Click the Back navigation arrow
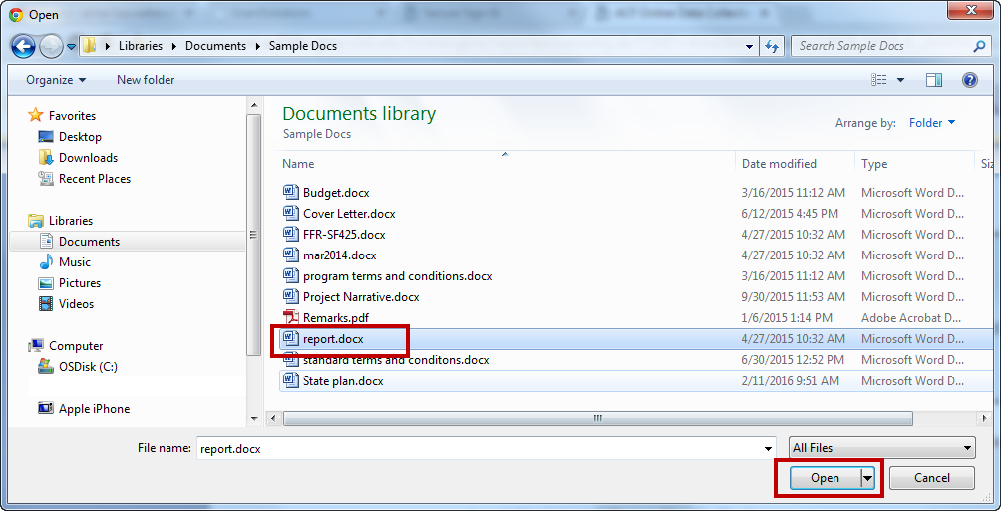Screen dimensions: 1001x511 24,46
